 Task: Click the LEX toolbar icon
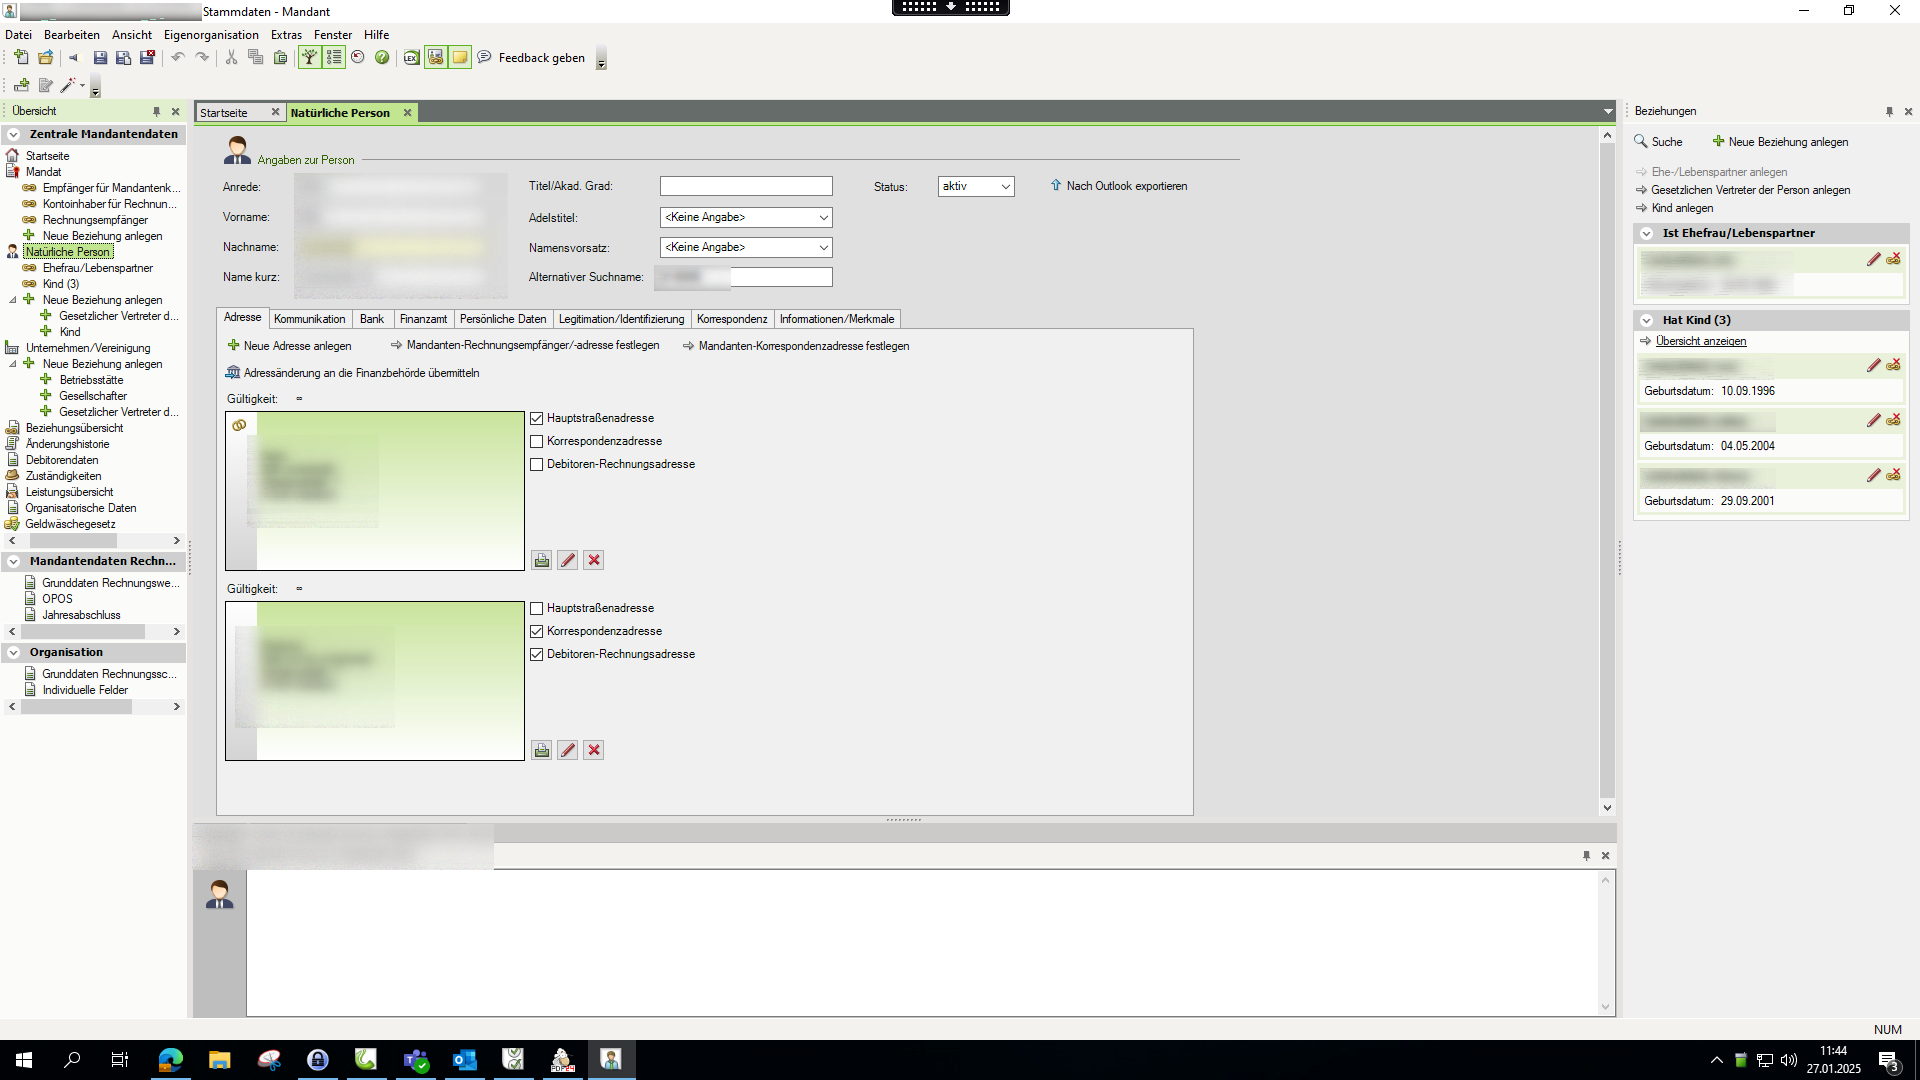411,58
